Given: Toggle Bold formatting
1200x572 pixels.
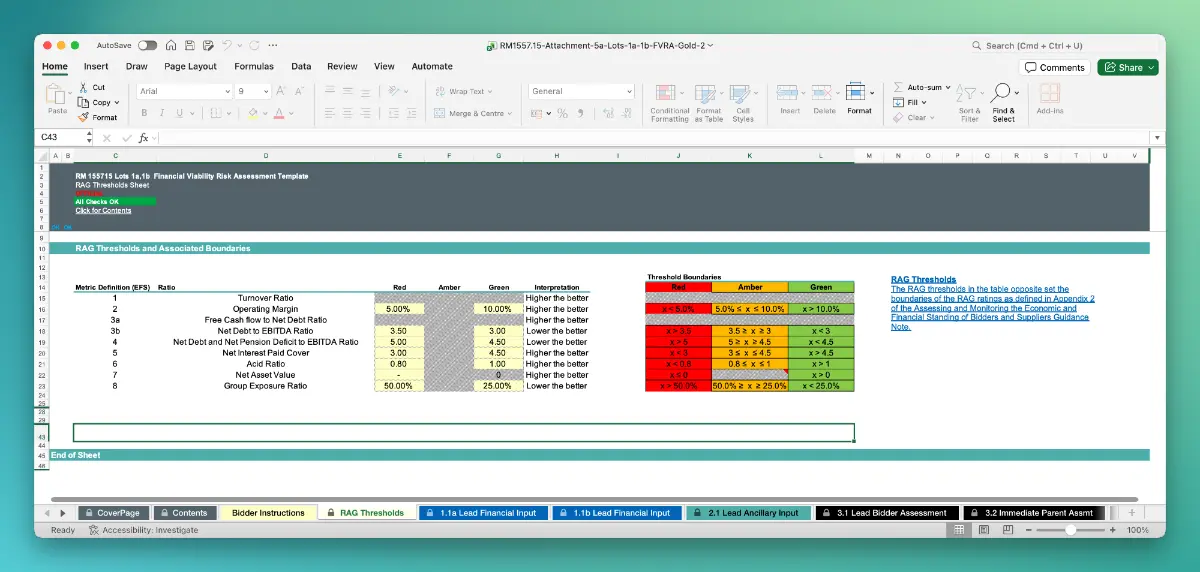Looking at the screenshot, I should 145,113.
